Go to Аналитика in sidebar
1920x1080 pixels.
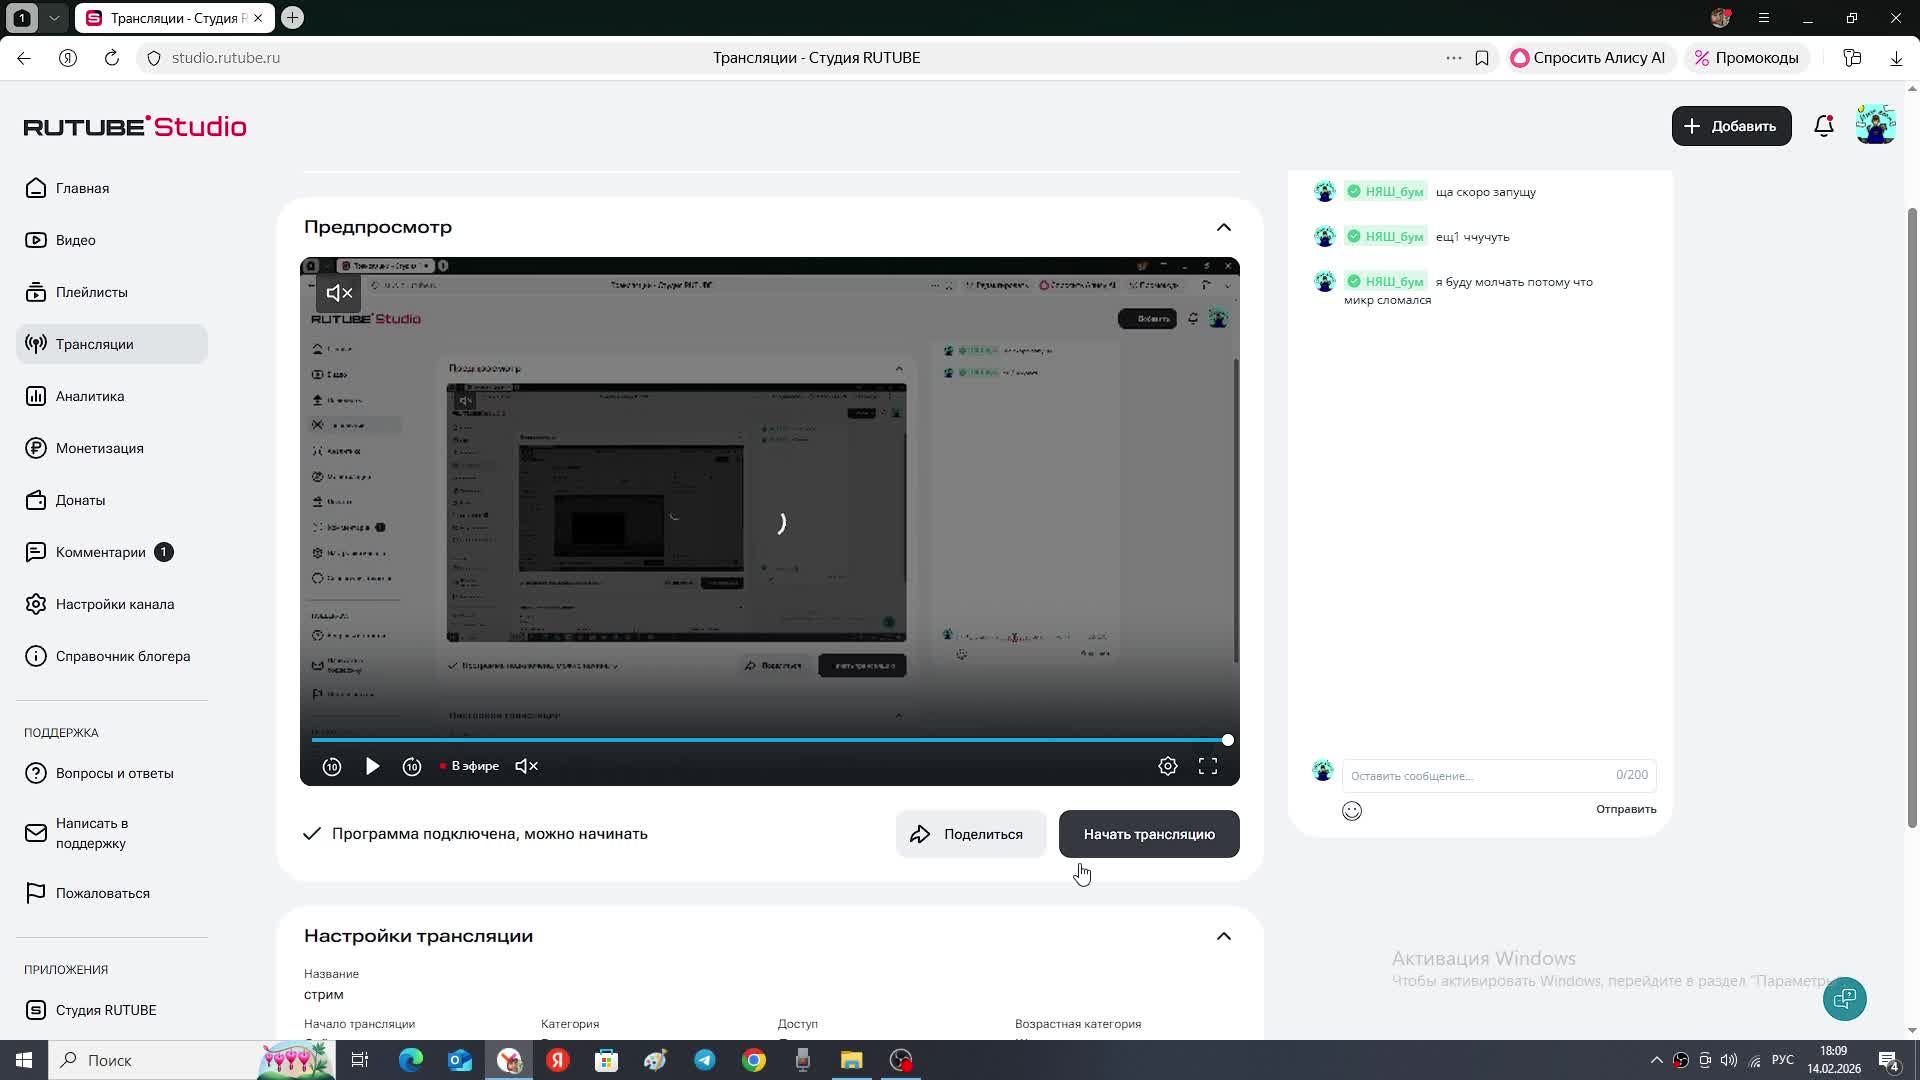[90, 396]
